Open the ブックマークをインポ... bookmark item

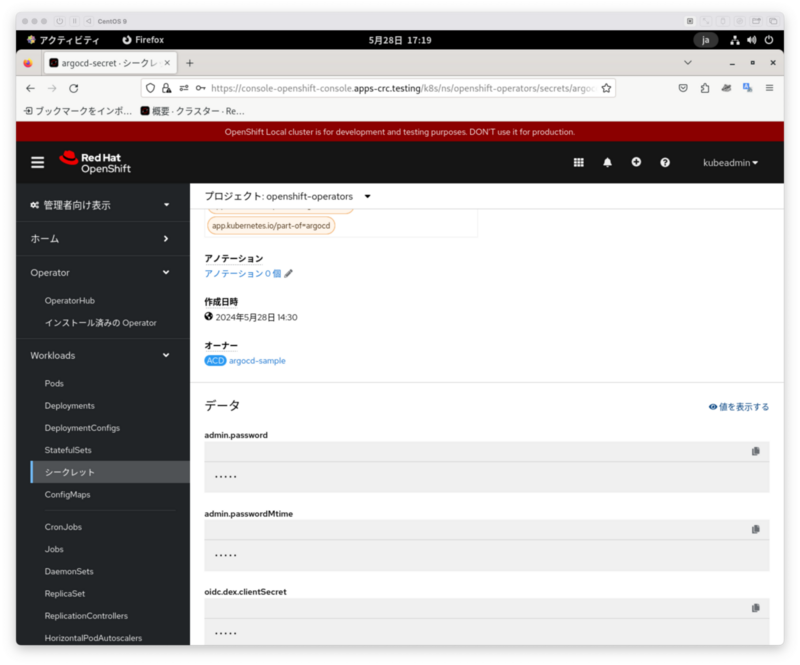coord(78,111)
